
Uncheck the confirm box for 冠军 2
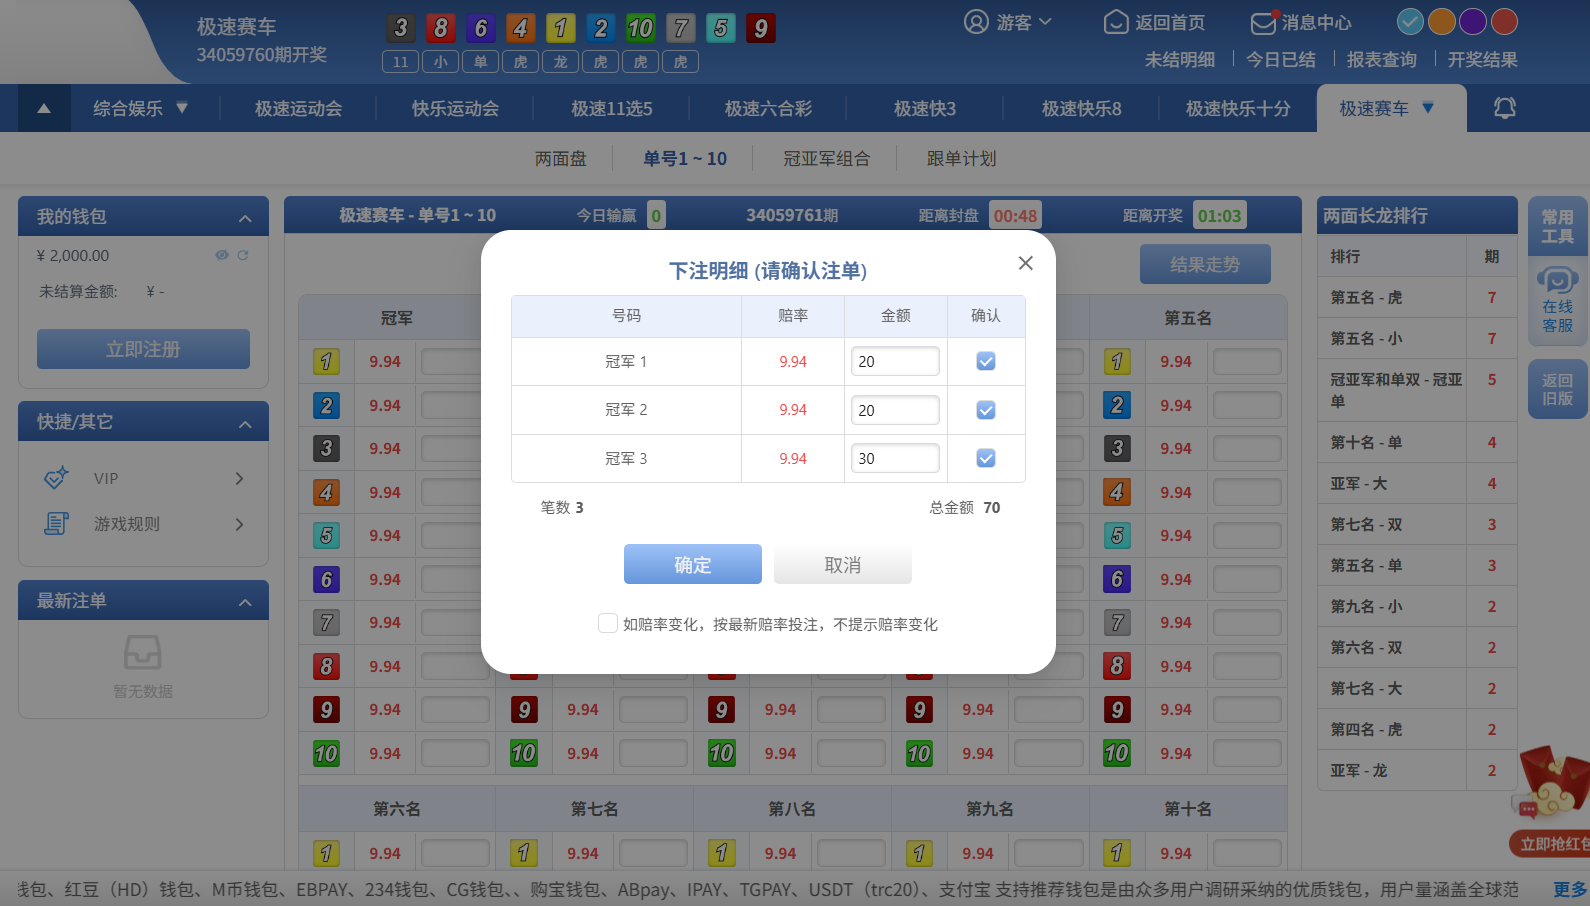point(986,410)
